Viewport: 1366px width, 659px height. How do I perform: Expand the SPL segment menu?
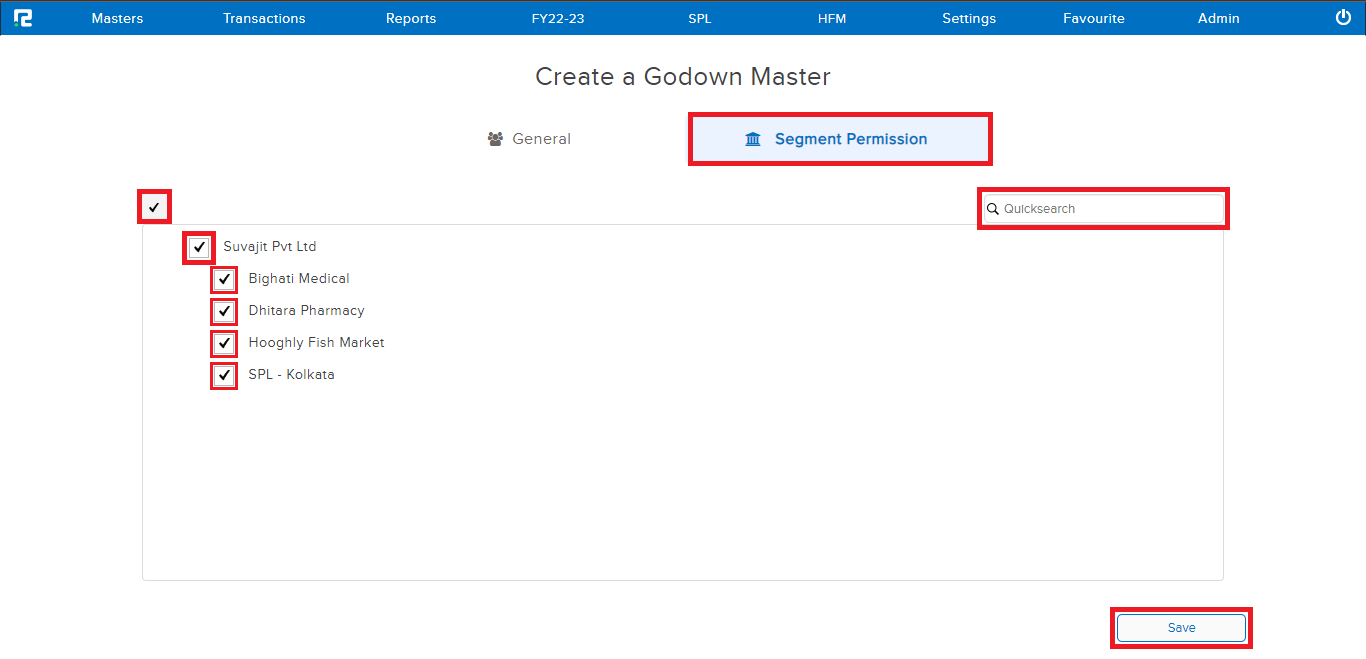tap(700, 18)
